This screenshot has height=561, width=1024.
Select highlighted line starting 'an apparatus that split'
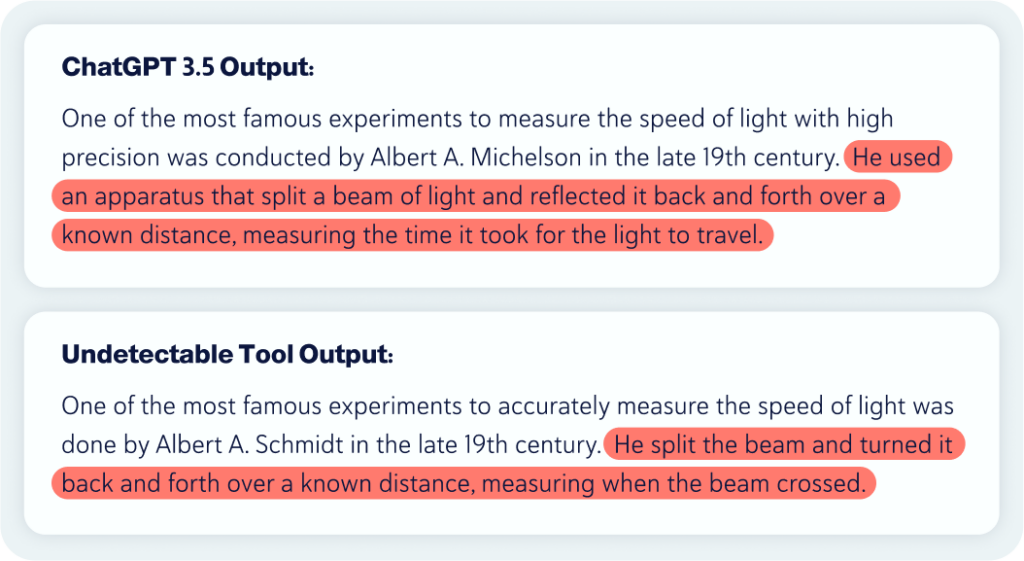(x=475, y=196)
